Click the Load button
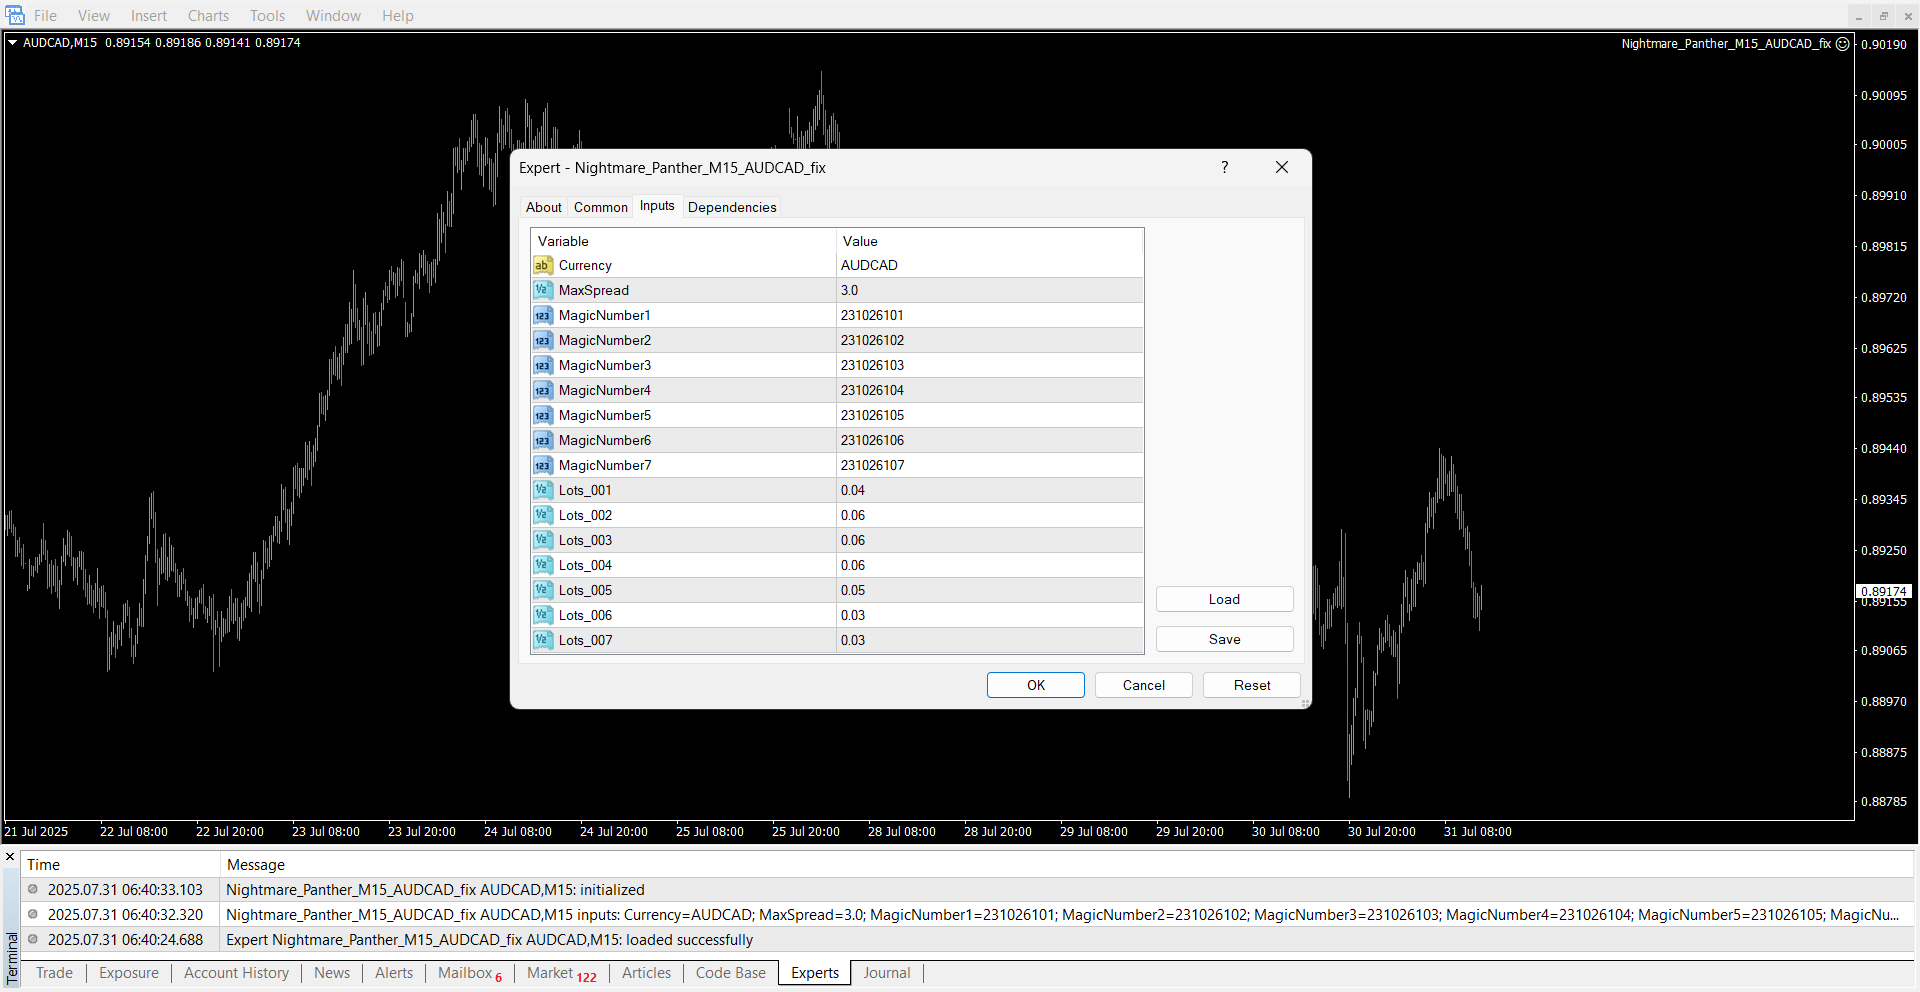1920x992 pixels. pyautogui.click(x=1224, y=599)
